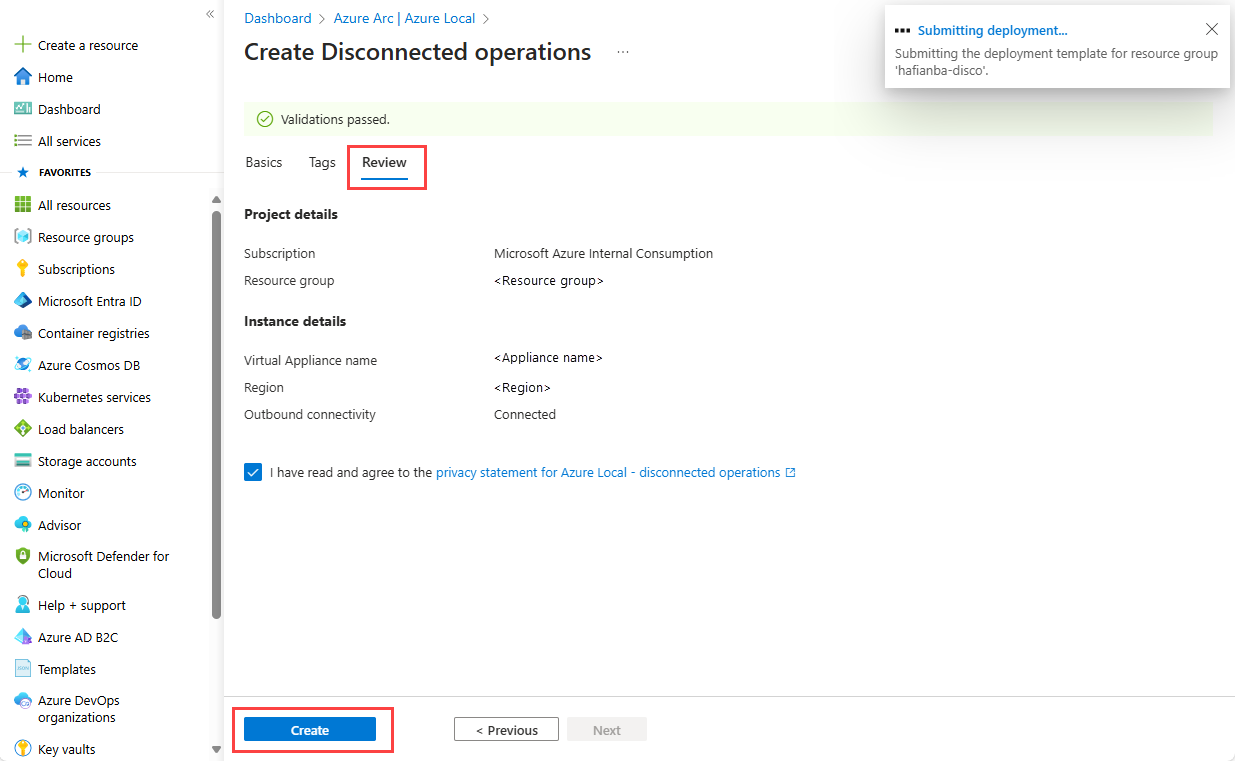Click the Monitor gauge icon
Viewport: 1235px width, 761px height.
[x=23, y=493]
